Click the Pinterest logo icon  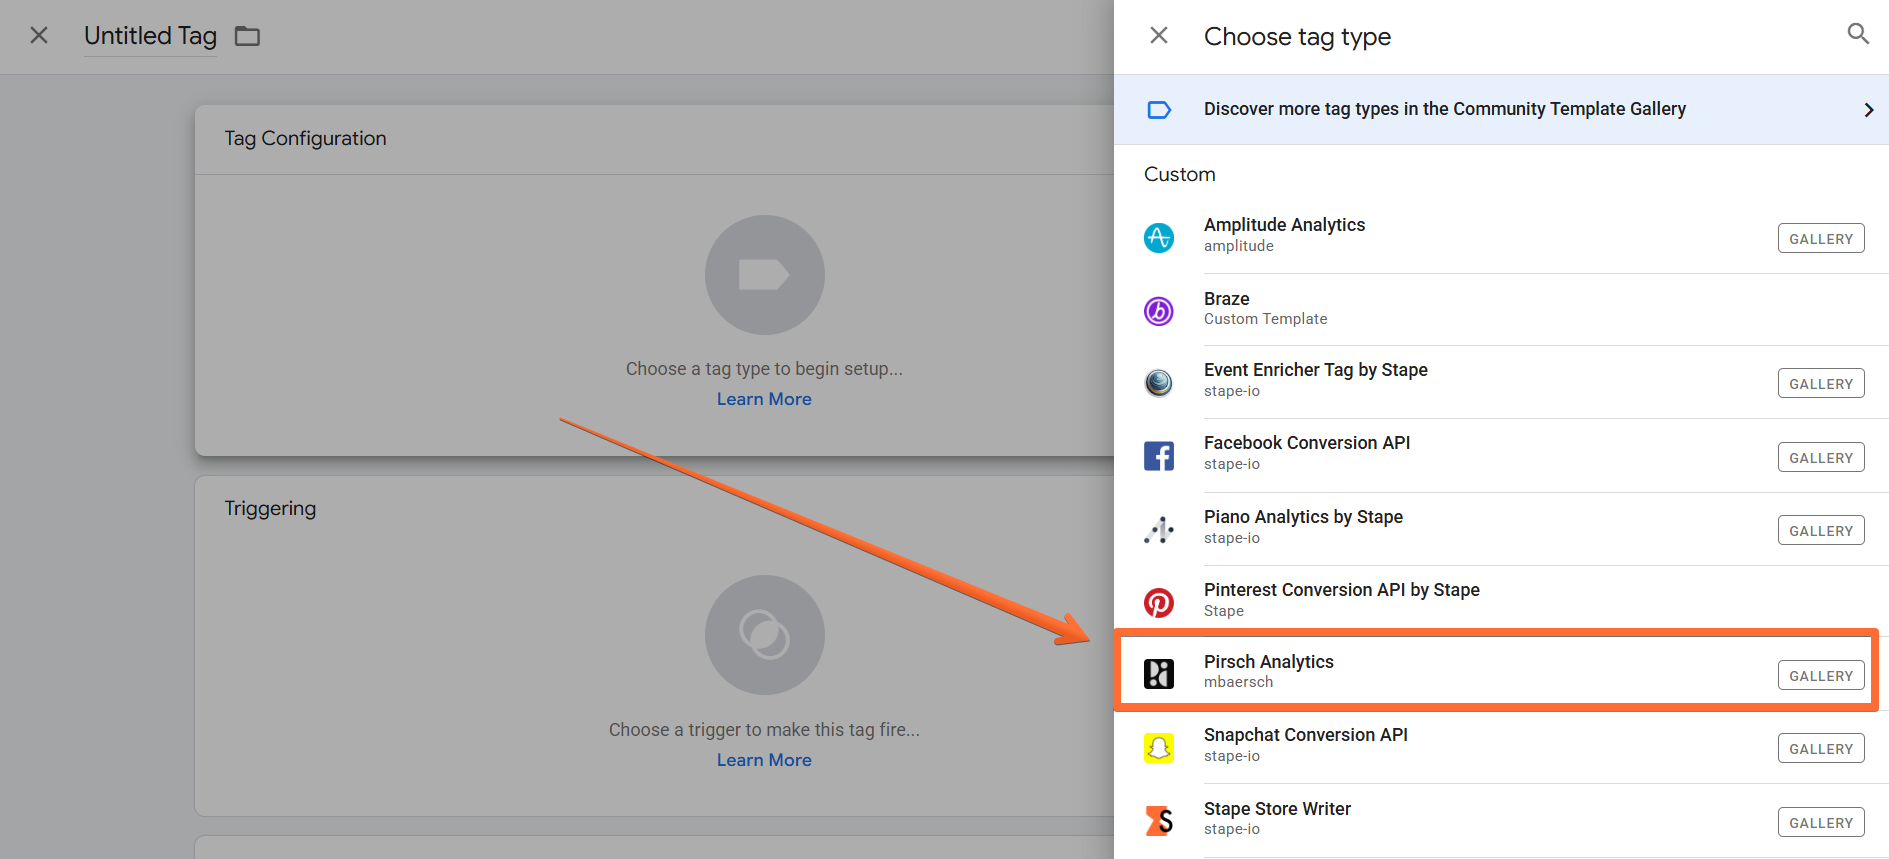1159,603
